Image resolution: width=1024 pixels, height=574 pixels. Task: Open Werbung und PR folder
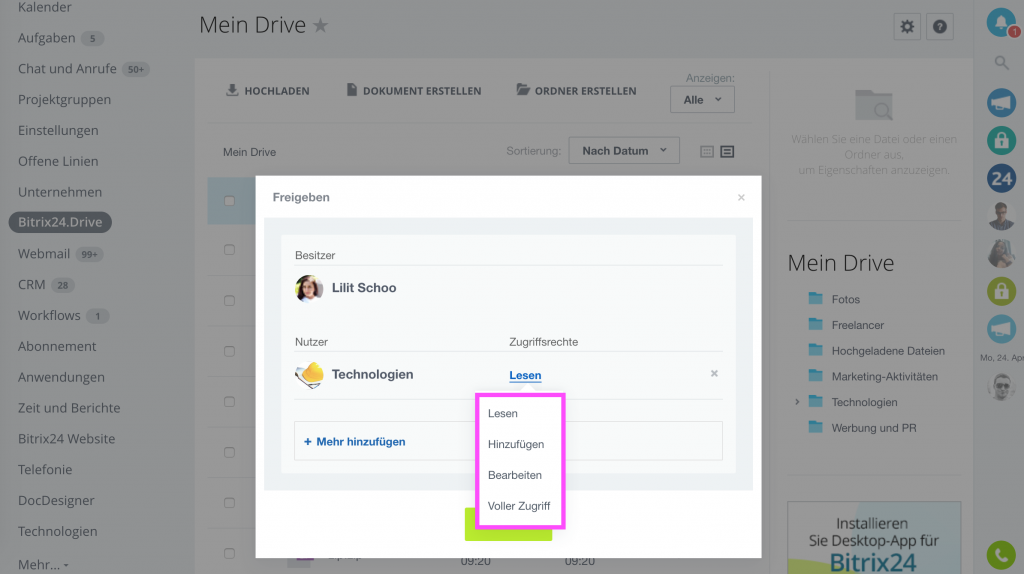[874, 428]
